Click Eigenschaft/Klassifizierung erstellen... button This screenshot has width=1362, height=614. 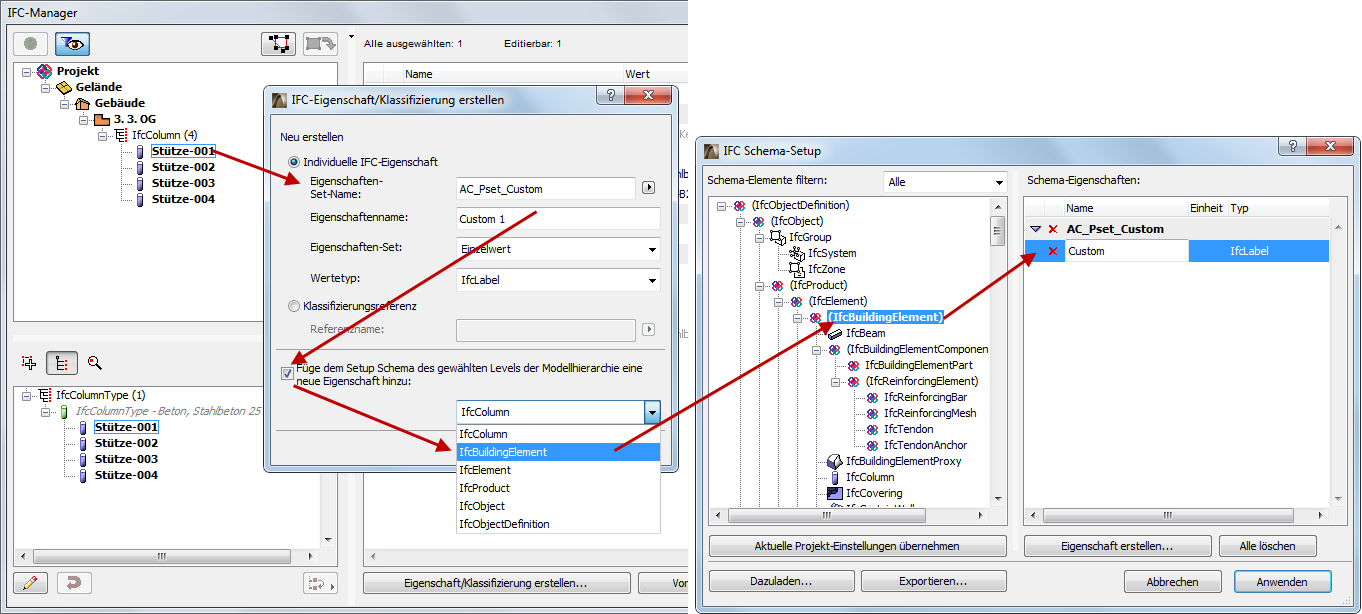[496, 583]
